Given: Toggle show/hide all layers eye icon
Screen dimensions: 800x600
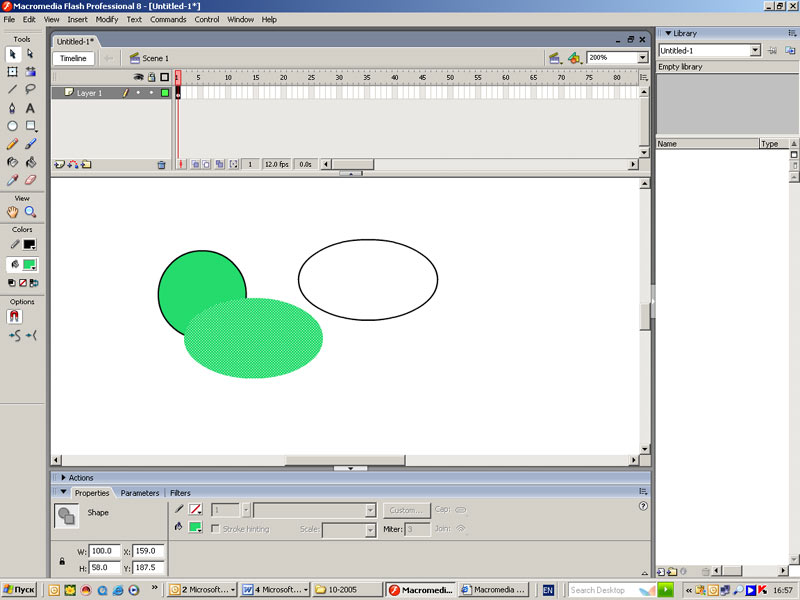Looking at the screenshot, I should [139, 77].
